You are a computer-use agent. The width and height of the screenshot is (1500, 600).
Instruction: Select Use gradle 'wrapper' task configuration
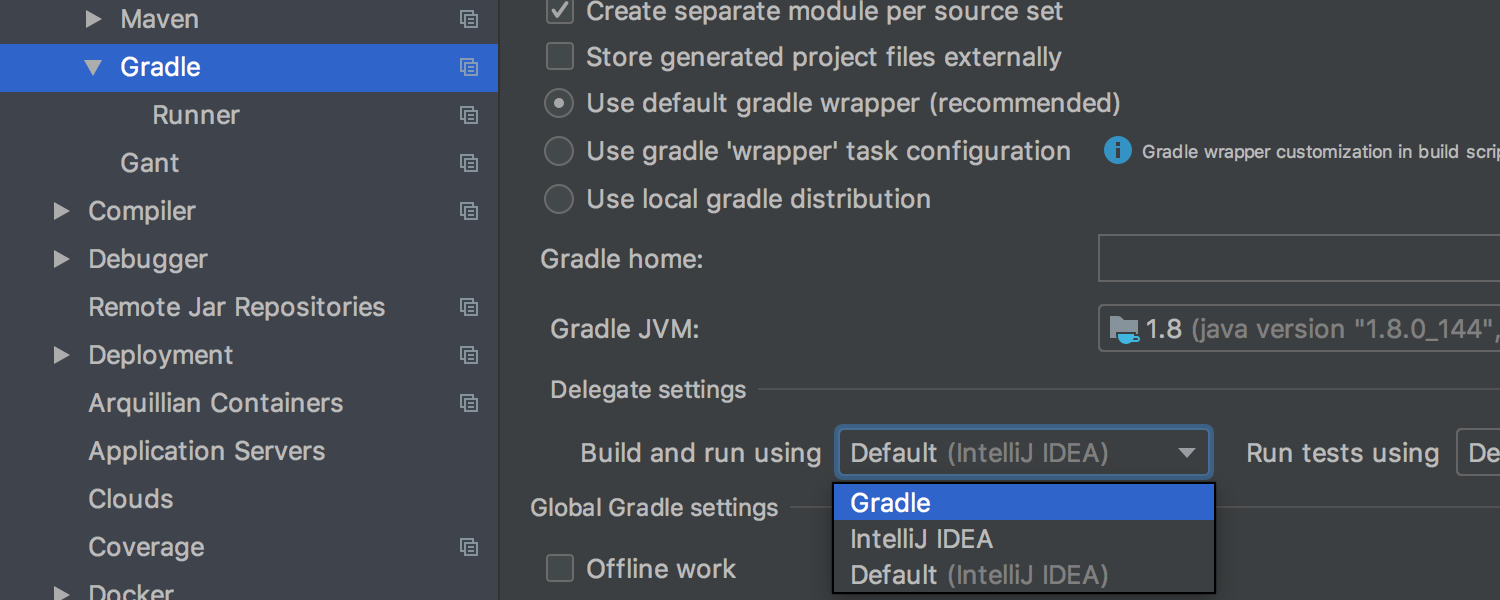(x=559, y=151)
